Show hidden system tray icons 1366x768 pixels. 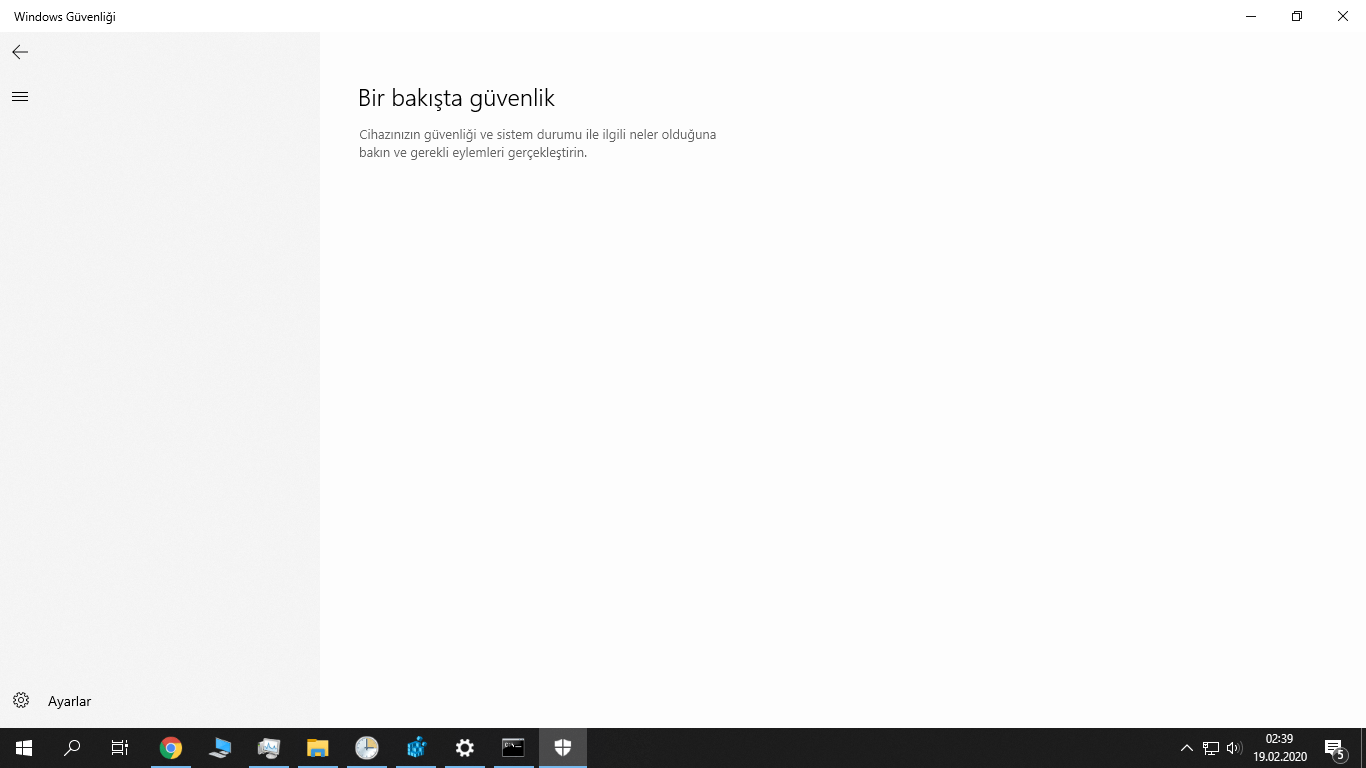1187,747
